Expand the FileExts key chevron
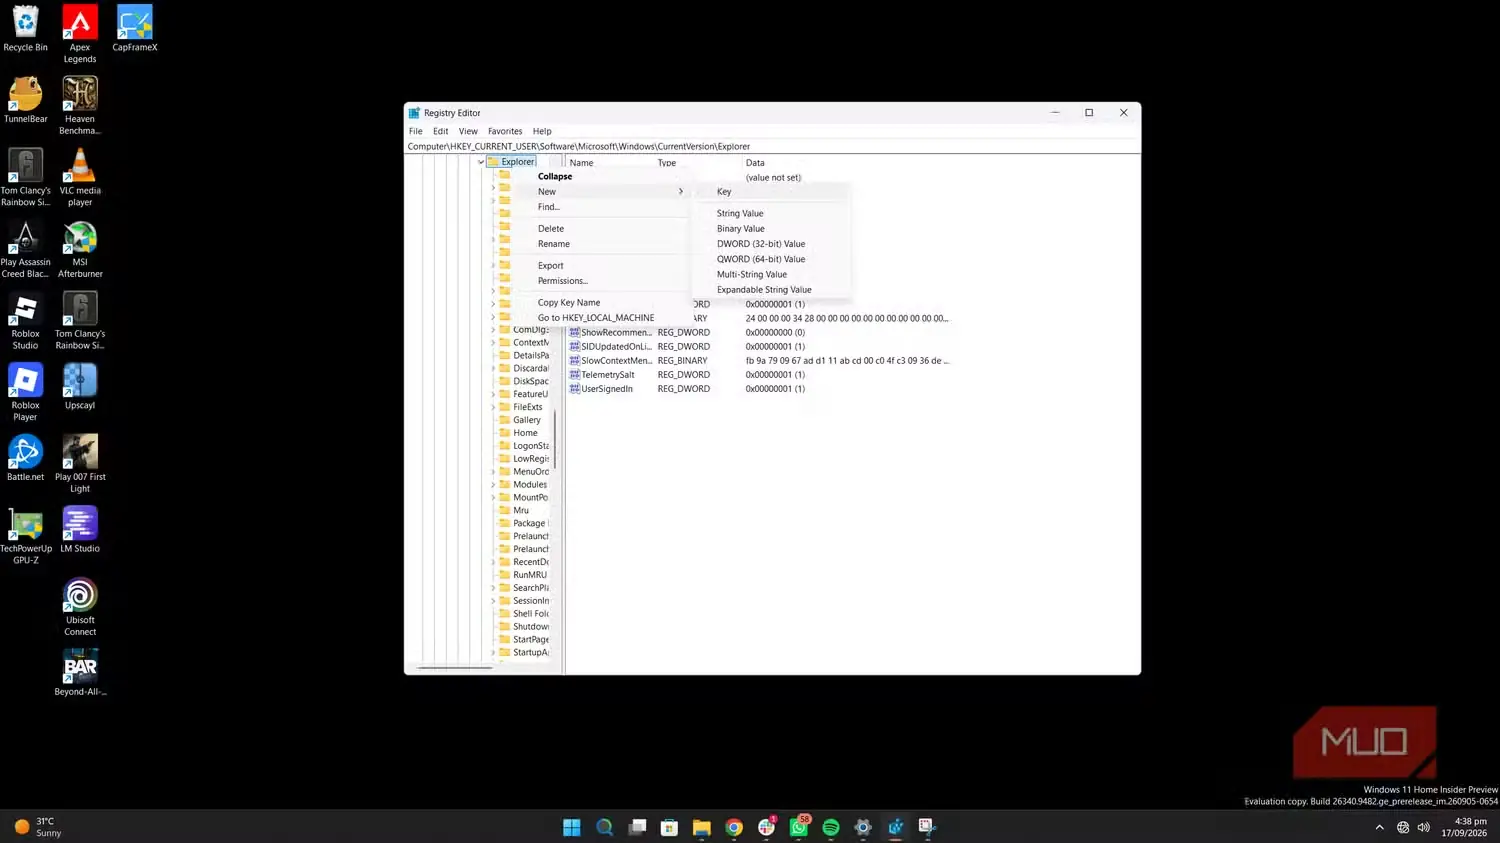The width and height of the screenshot is (1500, 843). 493,407
